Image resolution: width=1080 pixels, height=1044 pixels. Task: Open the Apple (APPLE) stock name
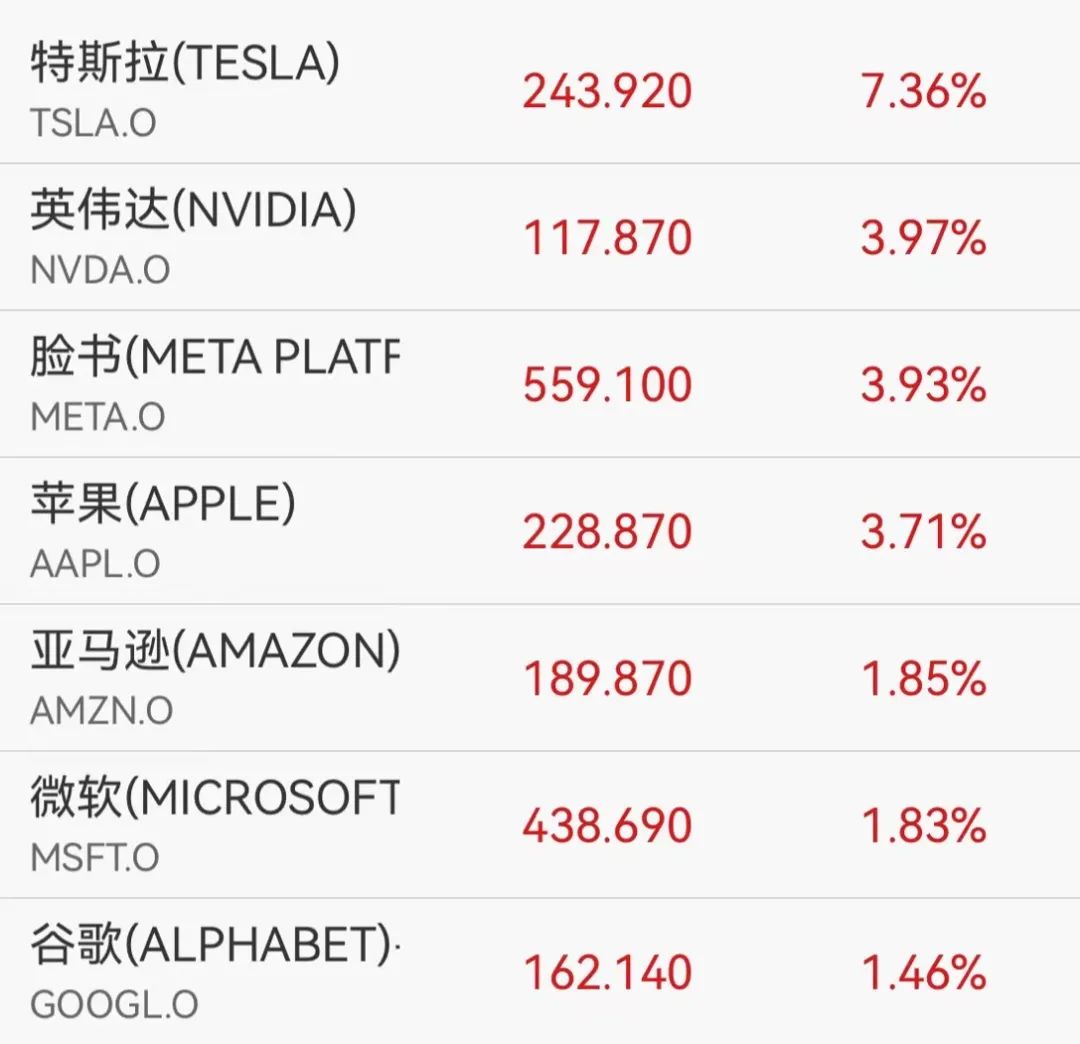coord(163,505)
